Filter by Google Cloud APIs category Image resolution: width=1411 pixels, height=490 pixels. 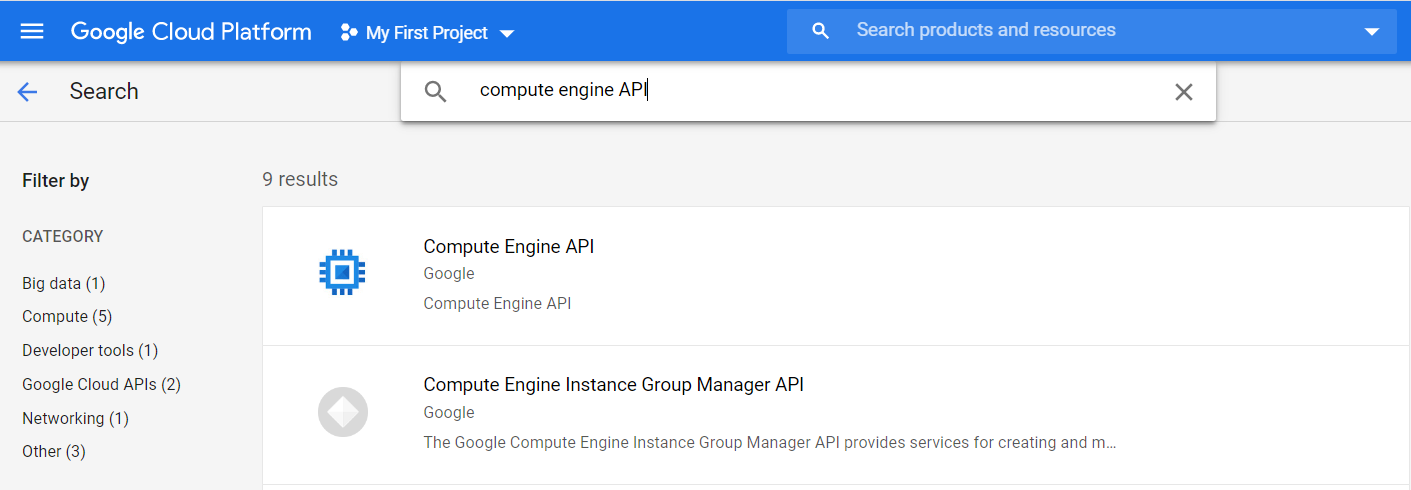tap(101, 384)
